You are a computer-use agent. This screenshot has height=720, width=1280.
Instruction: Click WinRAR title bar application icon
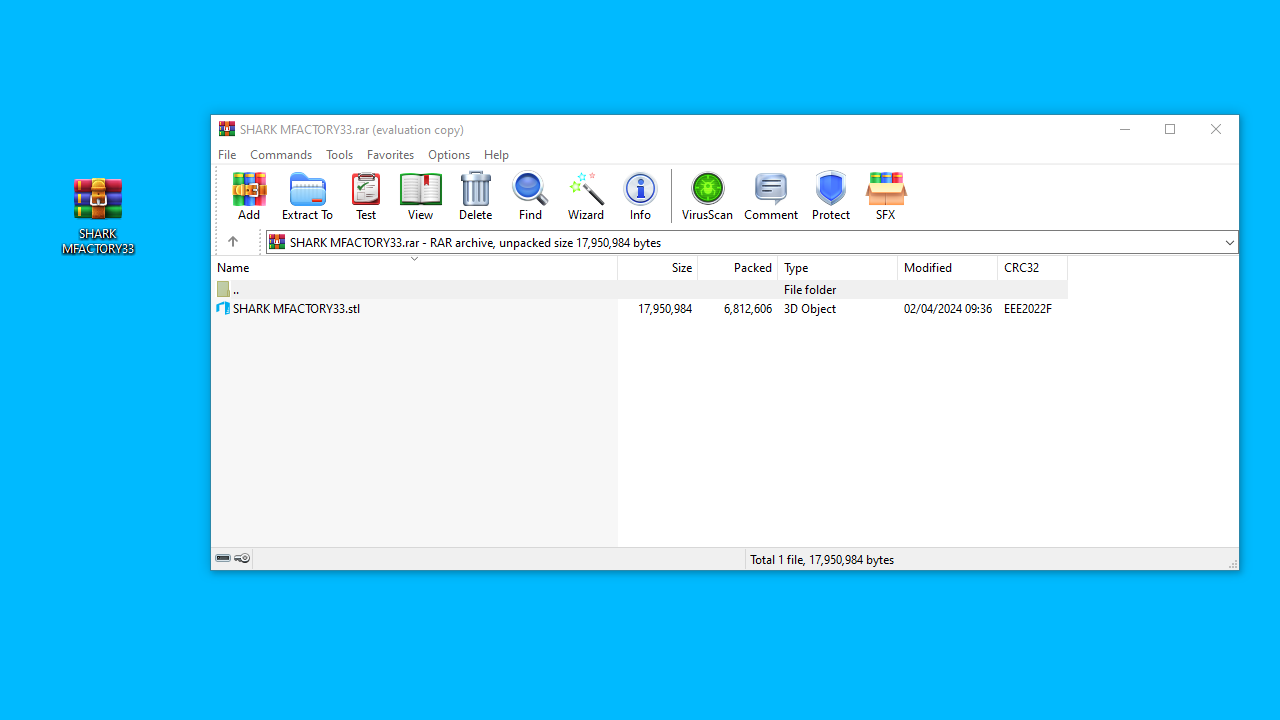(x=227, y=129)
